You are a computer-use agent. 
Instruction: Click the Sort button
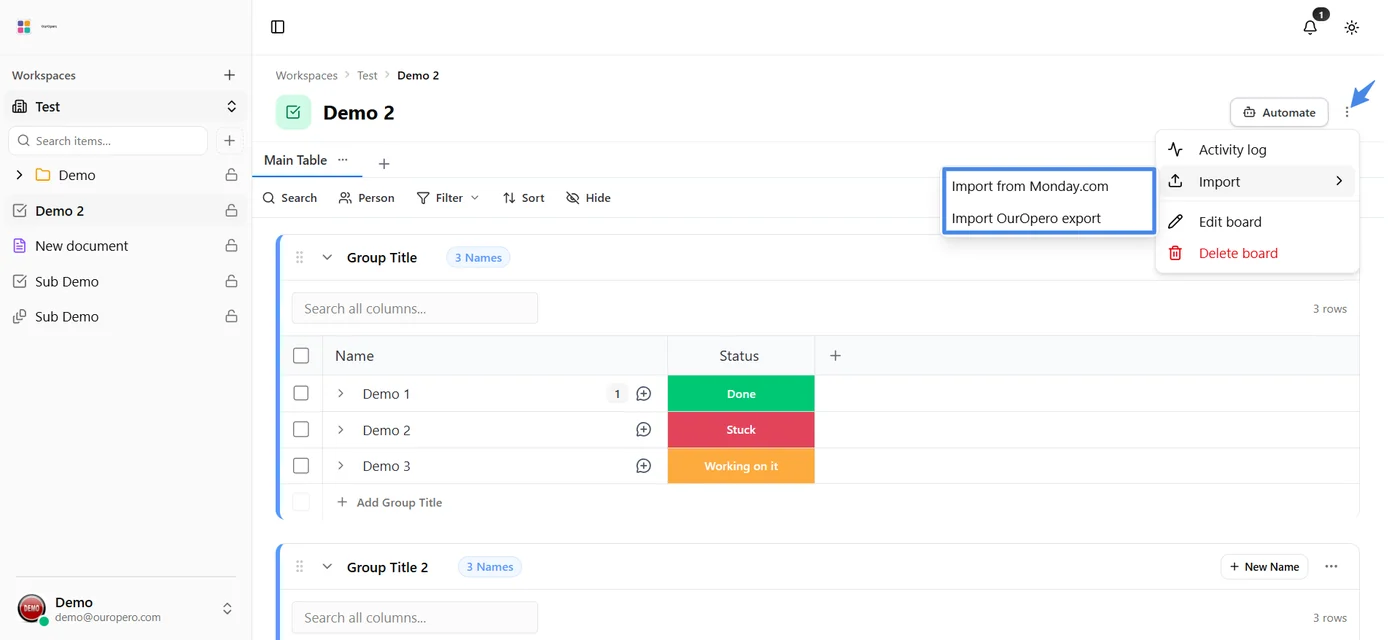click(524, 198)
